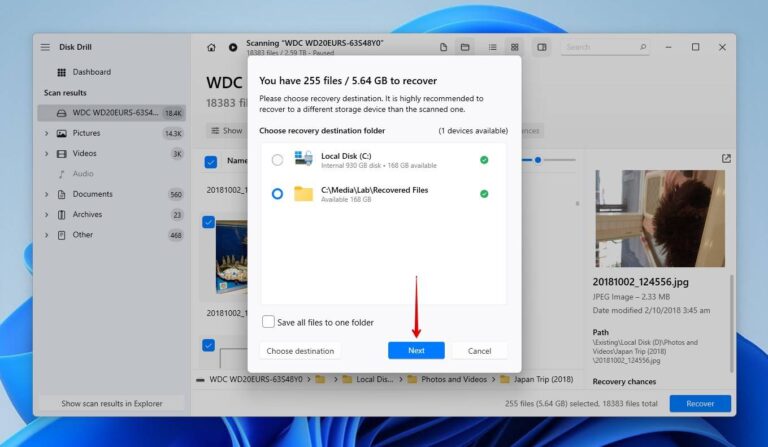768x447 pixels.
Task: Click the Next button
Action: click(x=416, y=351)
